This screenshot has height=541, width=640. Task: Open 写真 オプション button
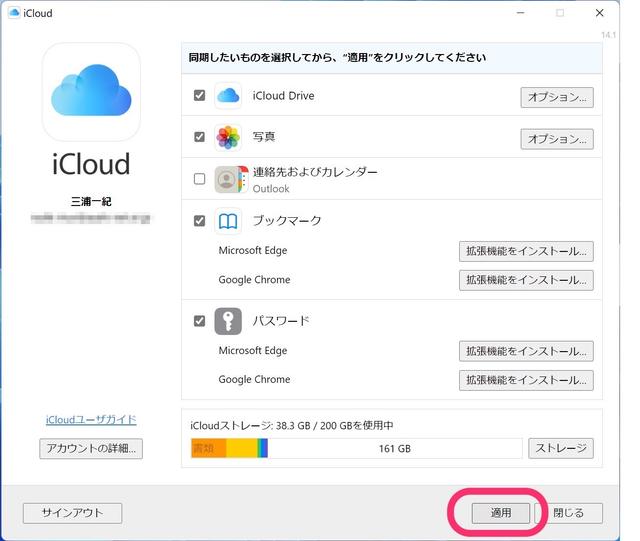tap(556, 138)
